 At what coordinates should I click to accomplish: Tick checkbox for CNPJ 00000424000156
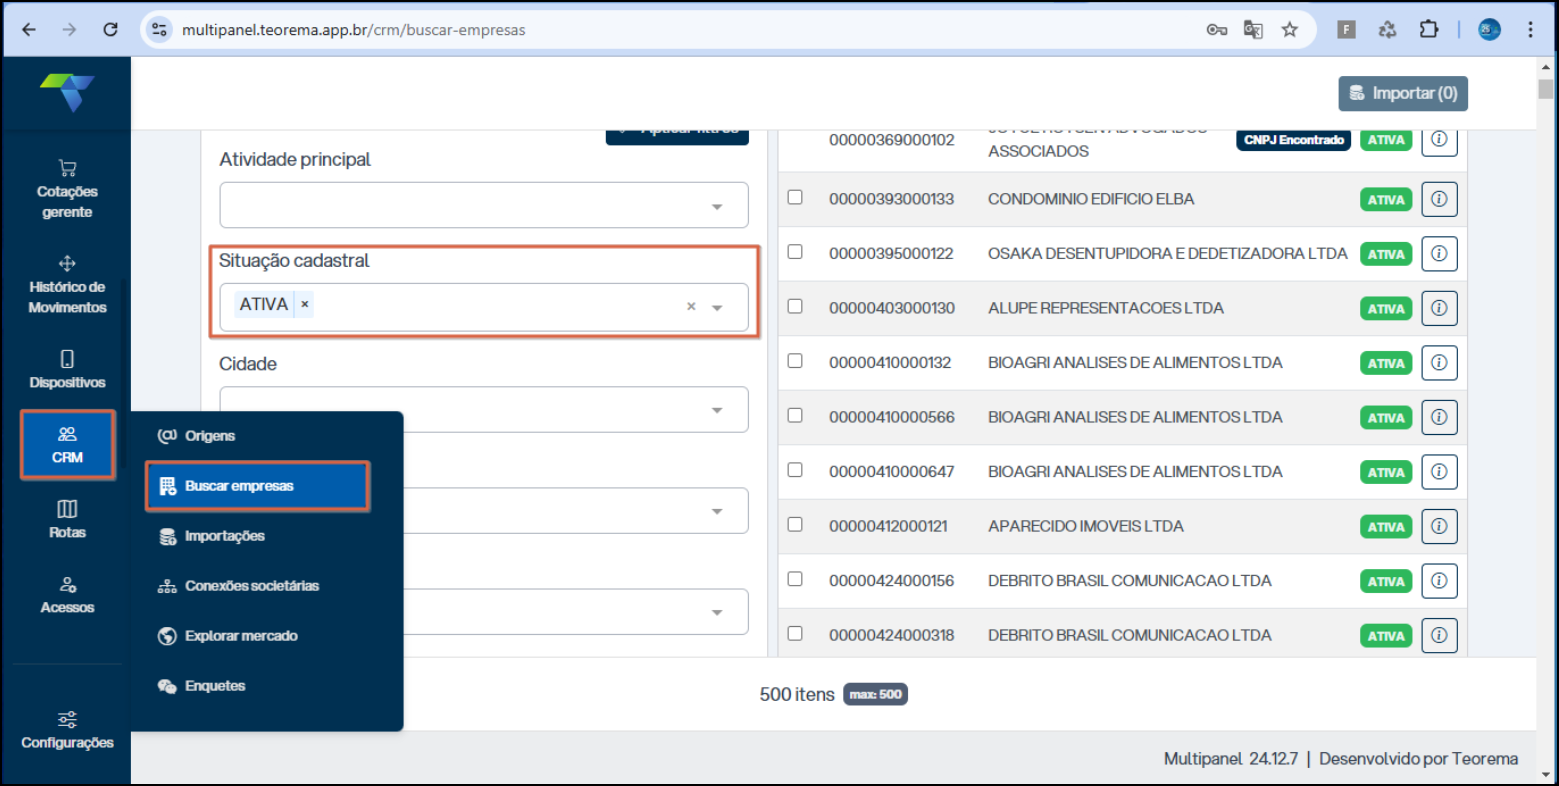pos(795,579)
